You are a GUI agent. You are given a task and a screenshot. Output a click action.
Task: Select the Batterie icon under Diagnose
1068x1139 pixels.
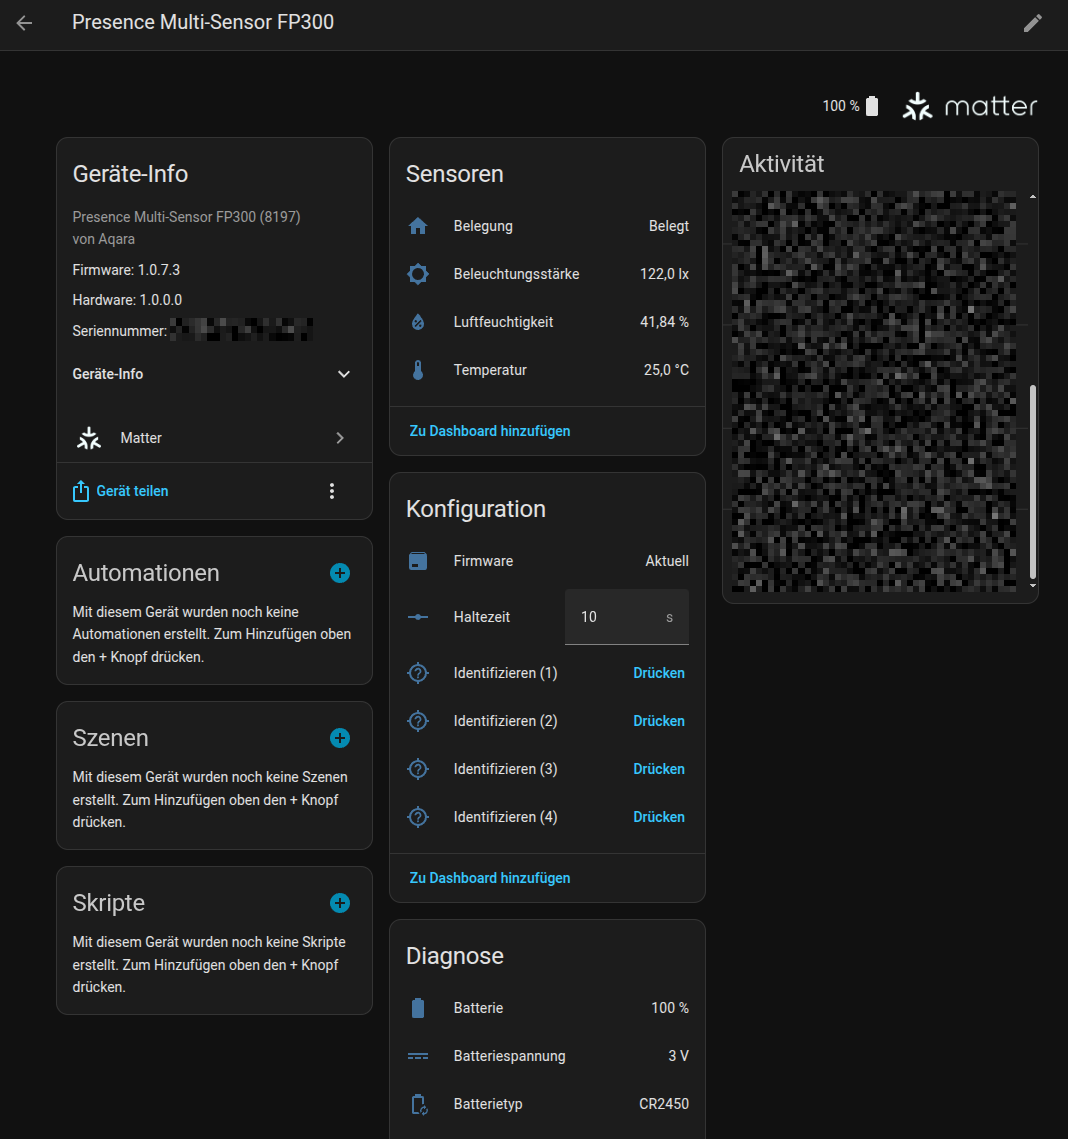pos(417,1008)
